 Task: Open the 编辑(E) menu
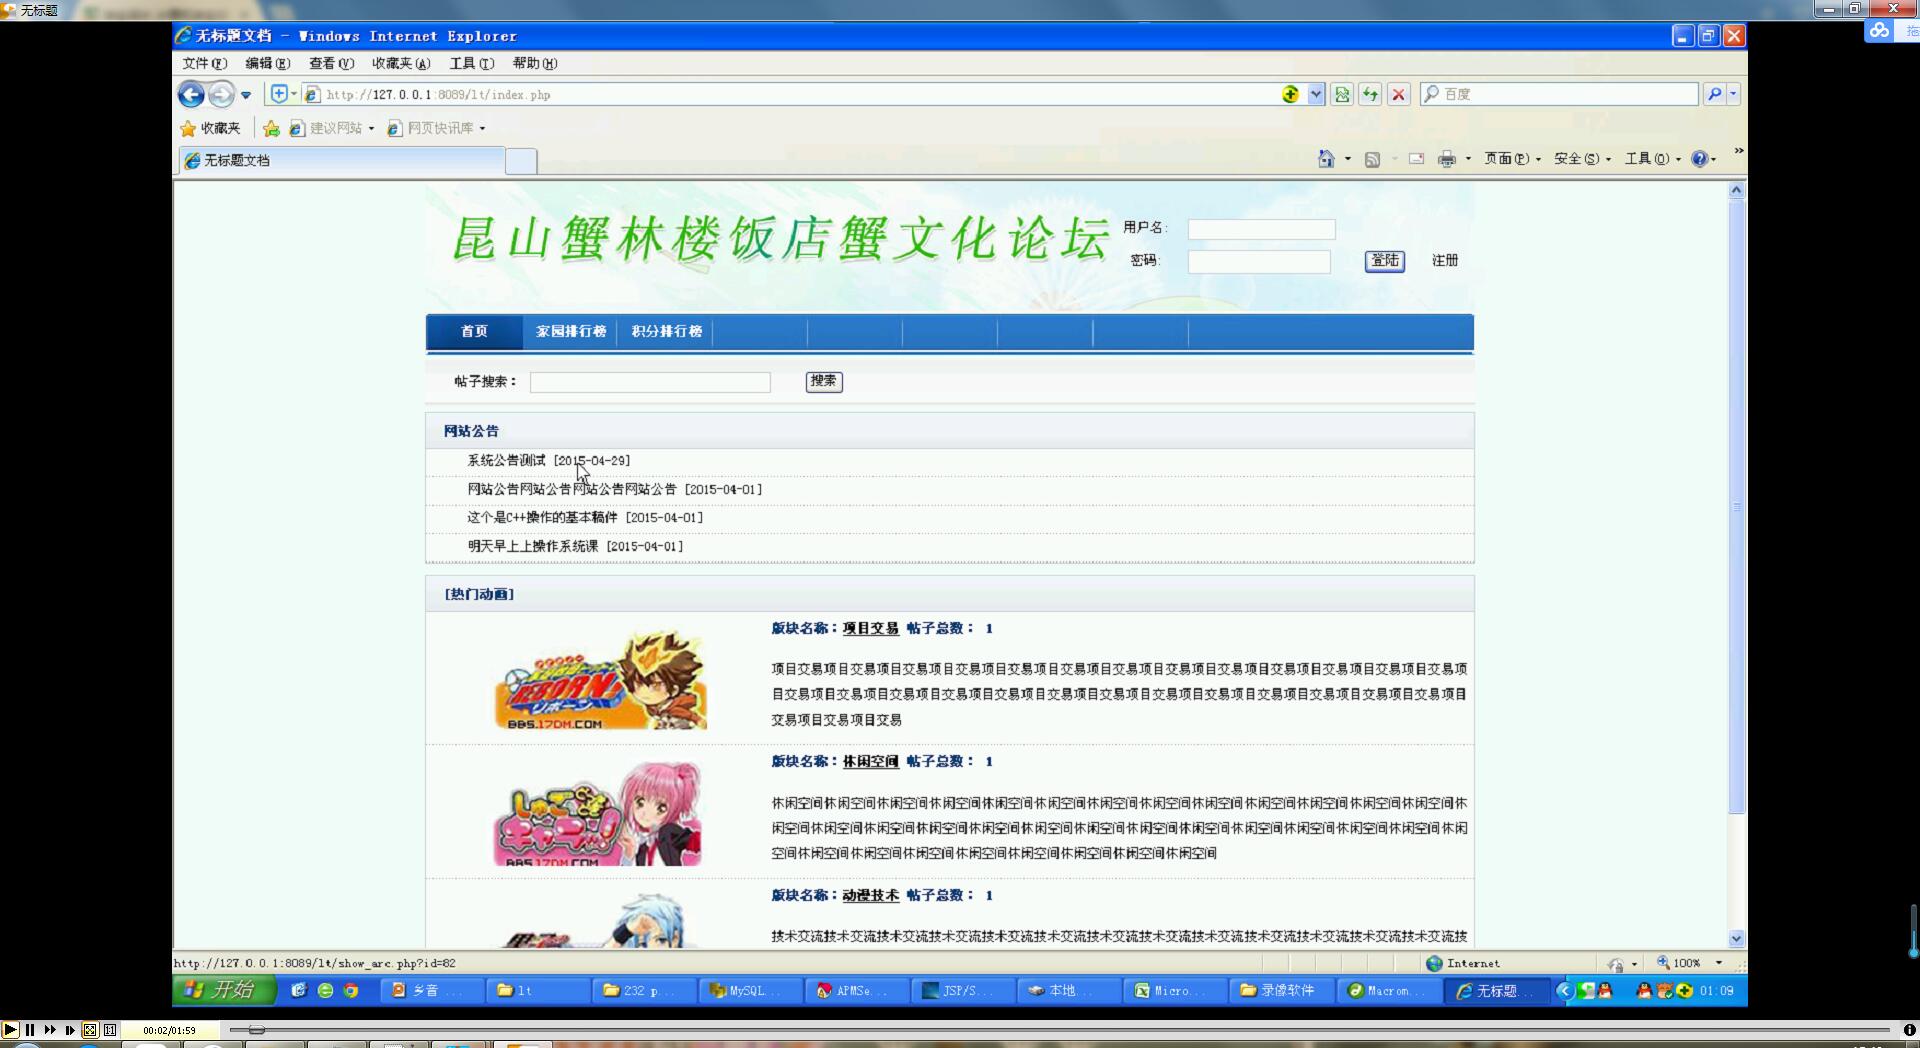267,63
